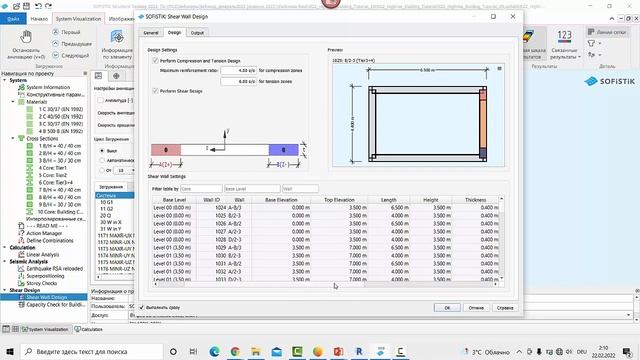
Task: Open the access dropdown in info panel
Action: [x=628, y=315]
